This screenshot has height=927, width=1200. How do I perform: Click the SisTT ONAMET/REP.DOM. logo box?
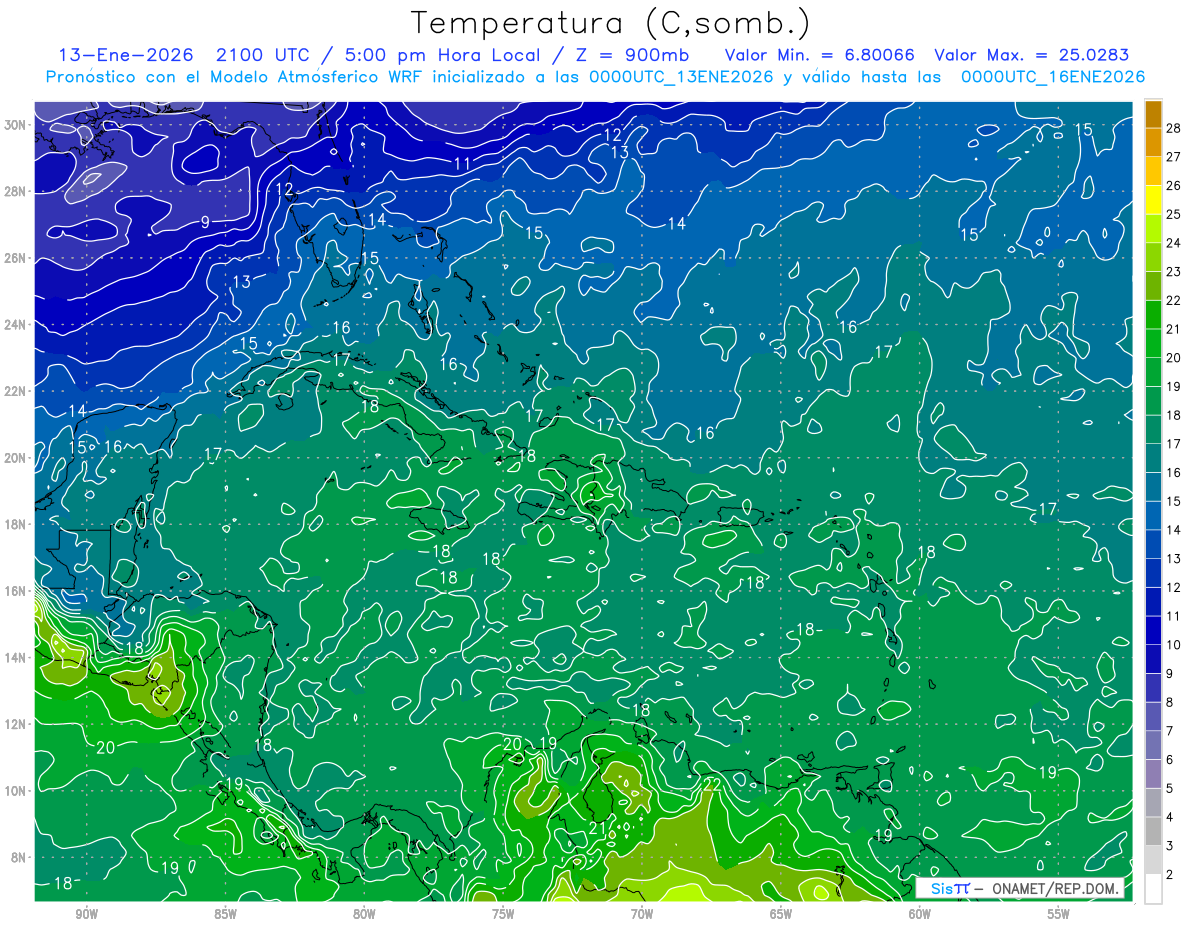click(x=1019, y=888)
